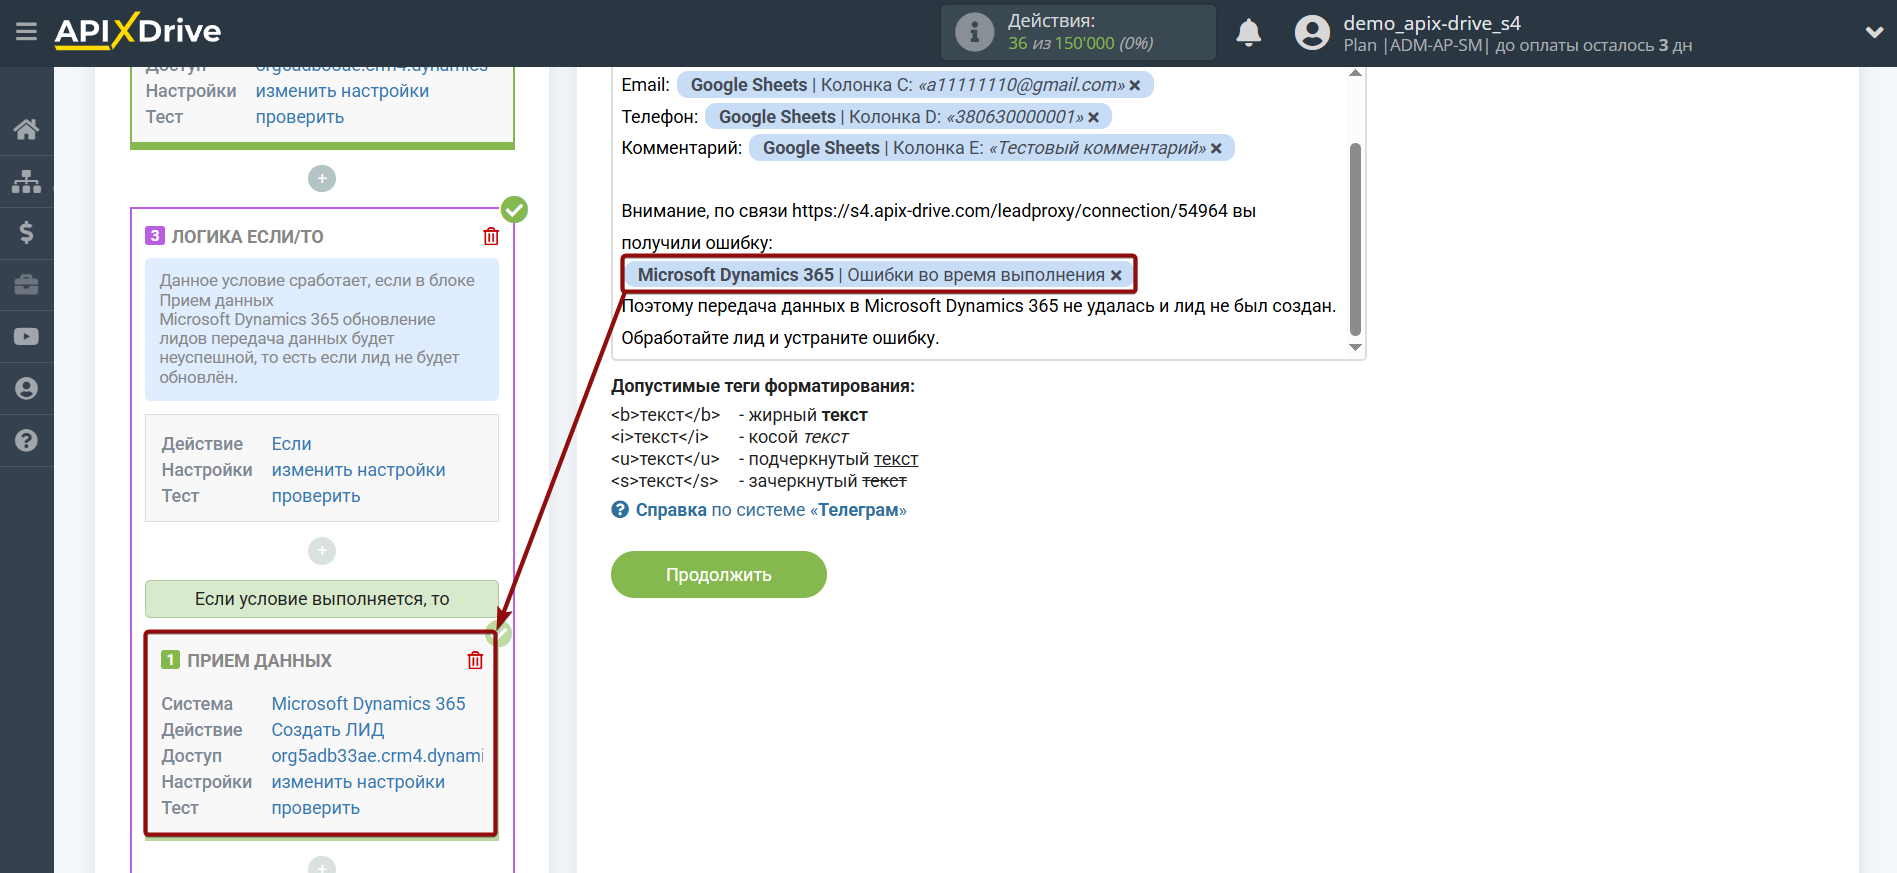Remove the Google Sheets Колонка E tag
Viewport: 1897px width, 873px height.
[x=1216, y=149]
